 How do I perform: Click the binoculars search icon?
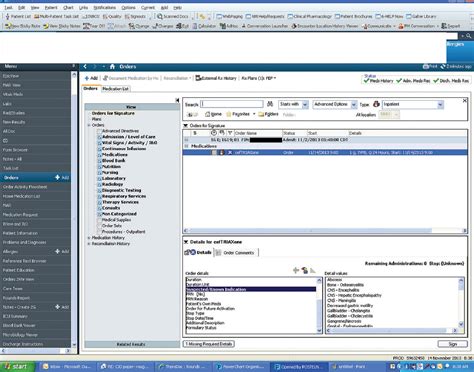pos(270,104)
